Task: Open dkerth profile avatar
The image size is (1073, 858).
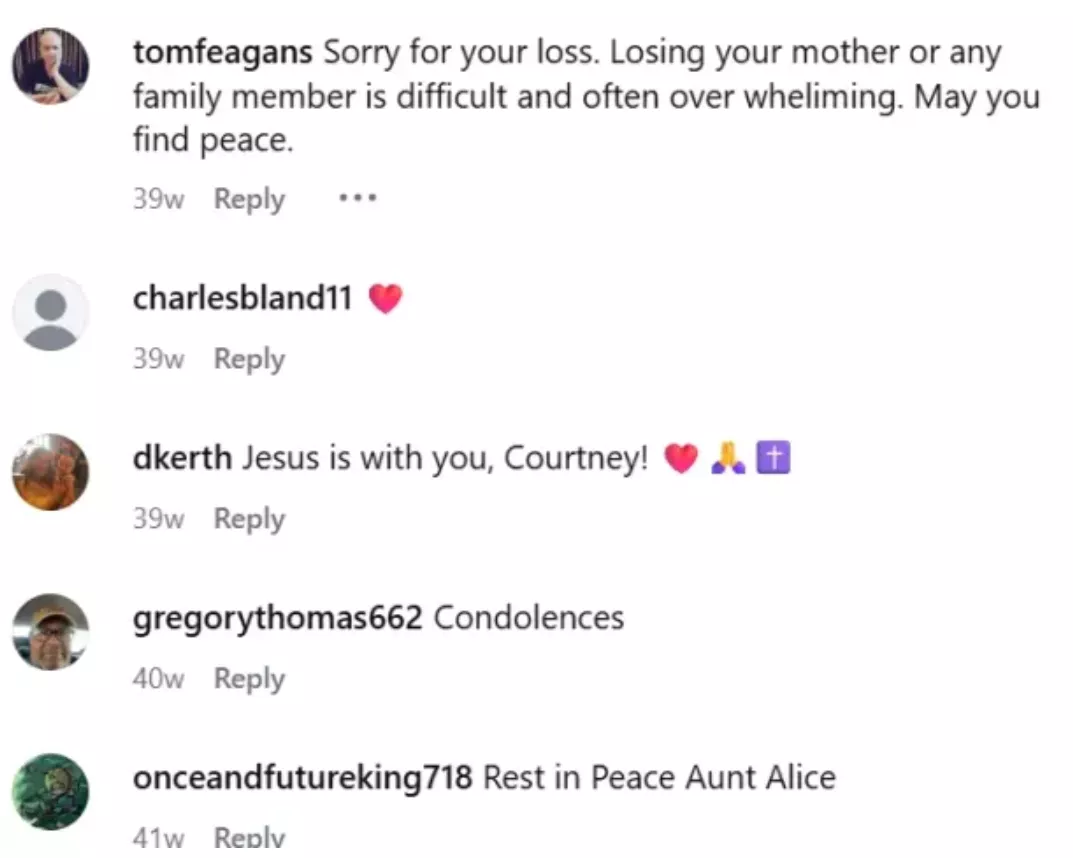Action: pos(50,472)
